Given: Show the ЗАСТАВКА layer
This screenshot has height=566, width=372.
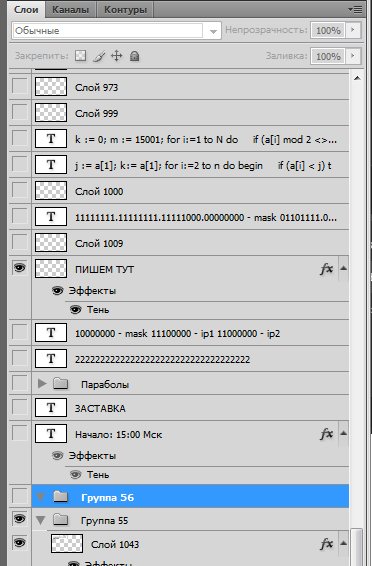Looking at the screenshot, I should pos(19,408).
